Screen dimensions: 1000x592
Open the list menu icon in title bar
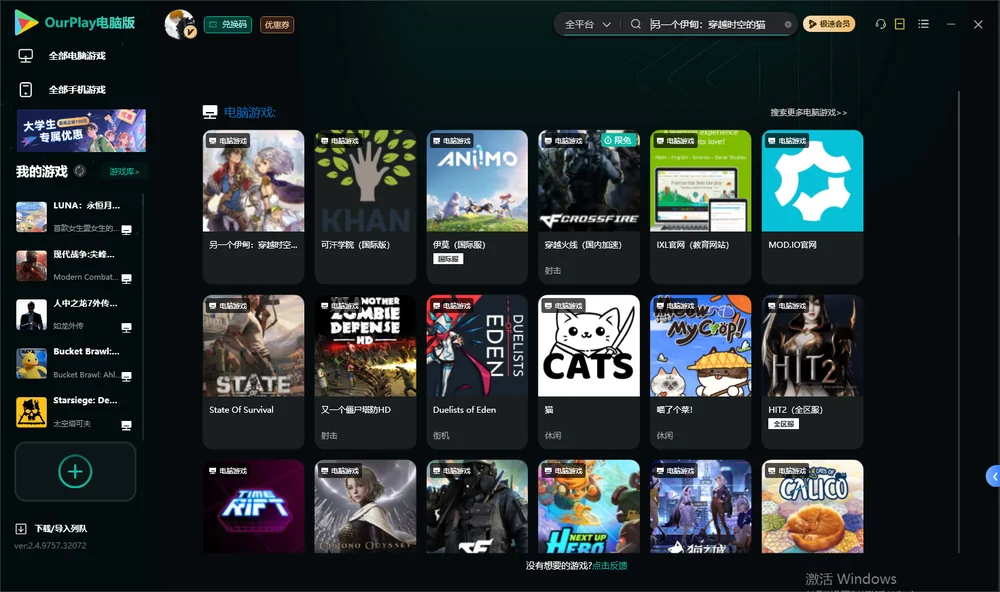(x=923, y=24)
